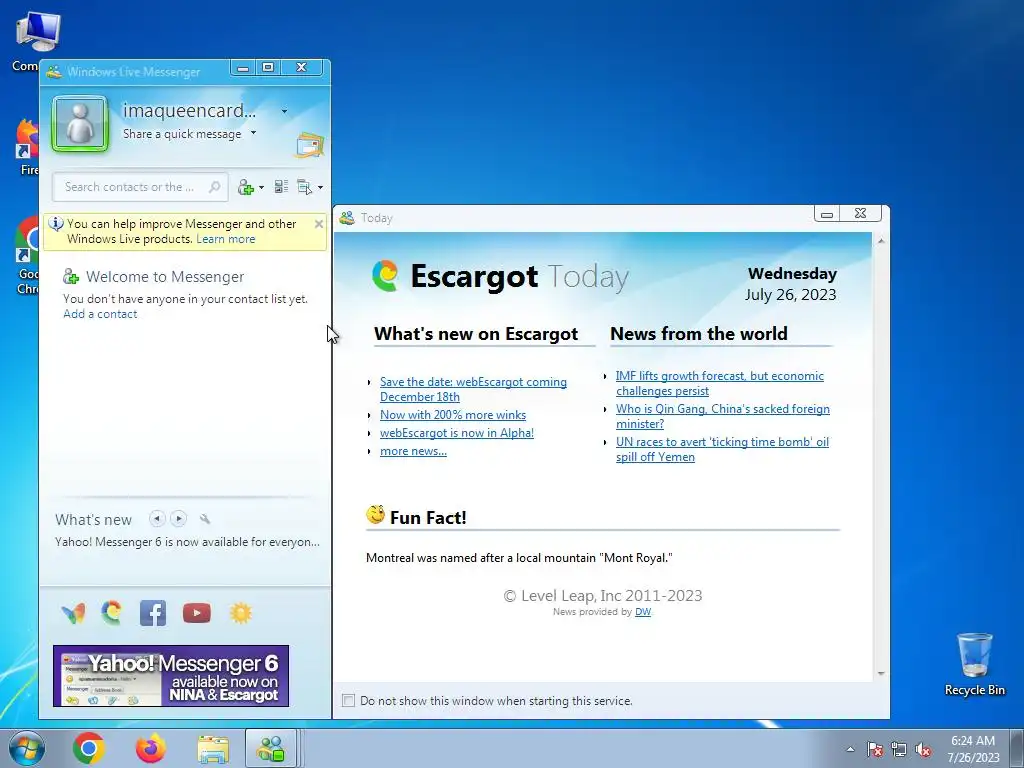Open the Windows Start menu
This screenshot has height=768, width=1024.
point(26,748)
